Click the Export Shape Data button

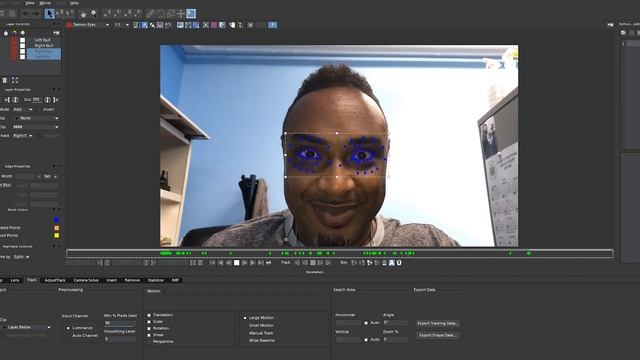tap(437, 335)
